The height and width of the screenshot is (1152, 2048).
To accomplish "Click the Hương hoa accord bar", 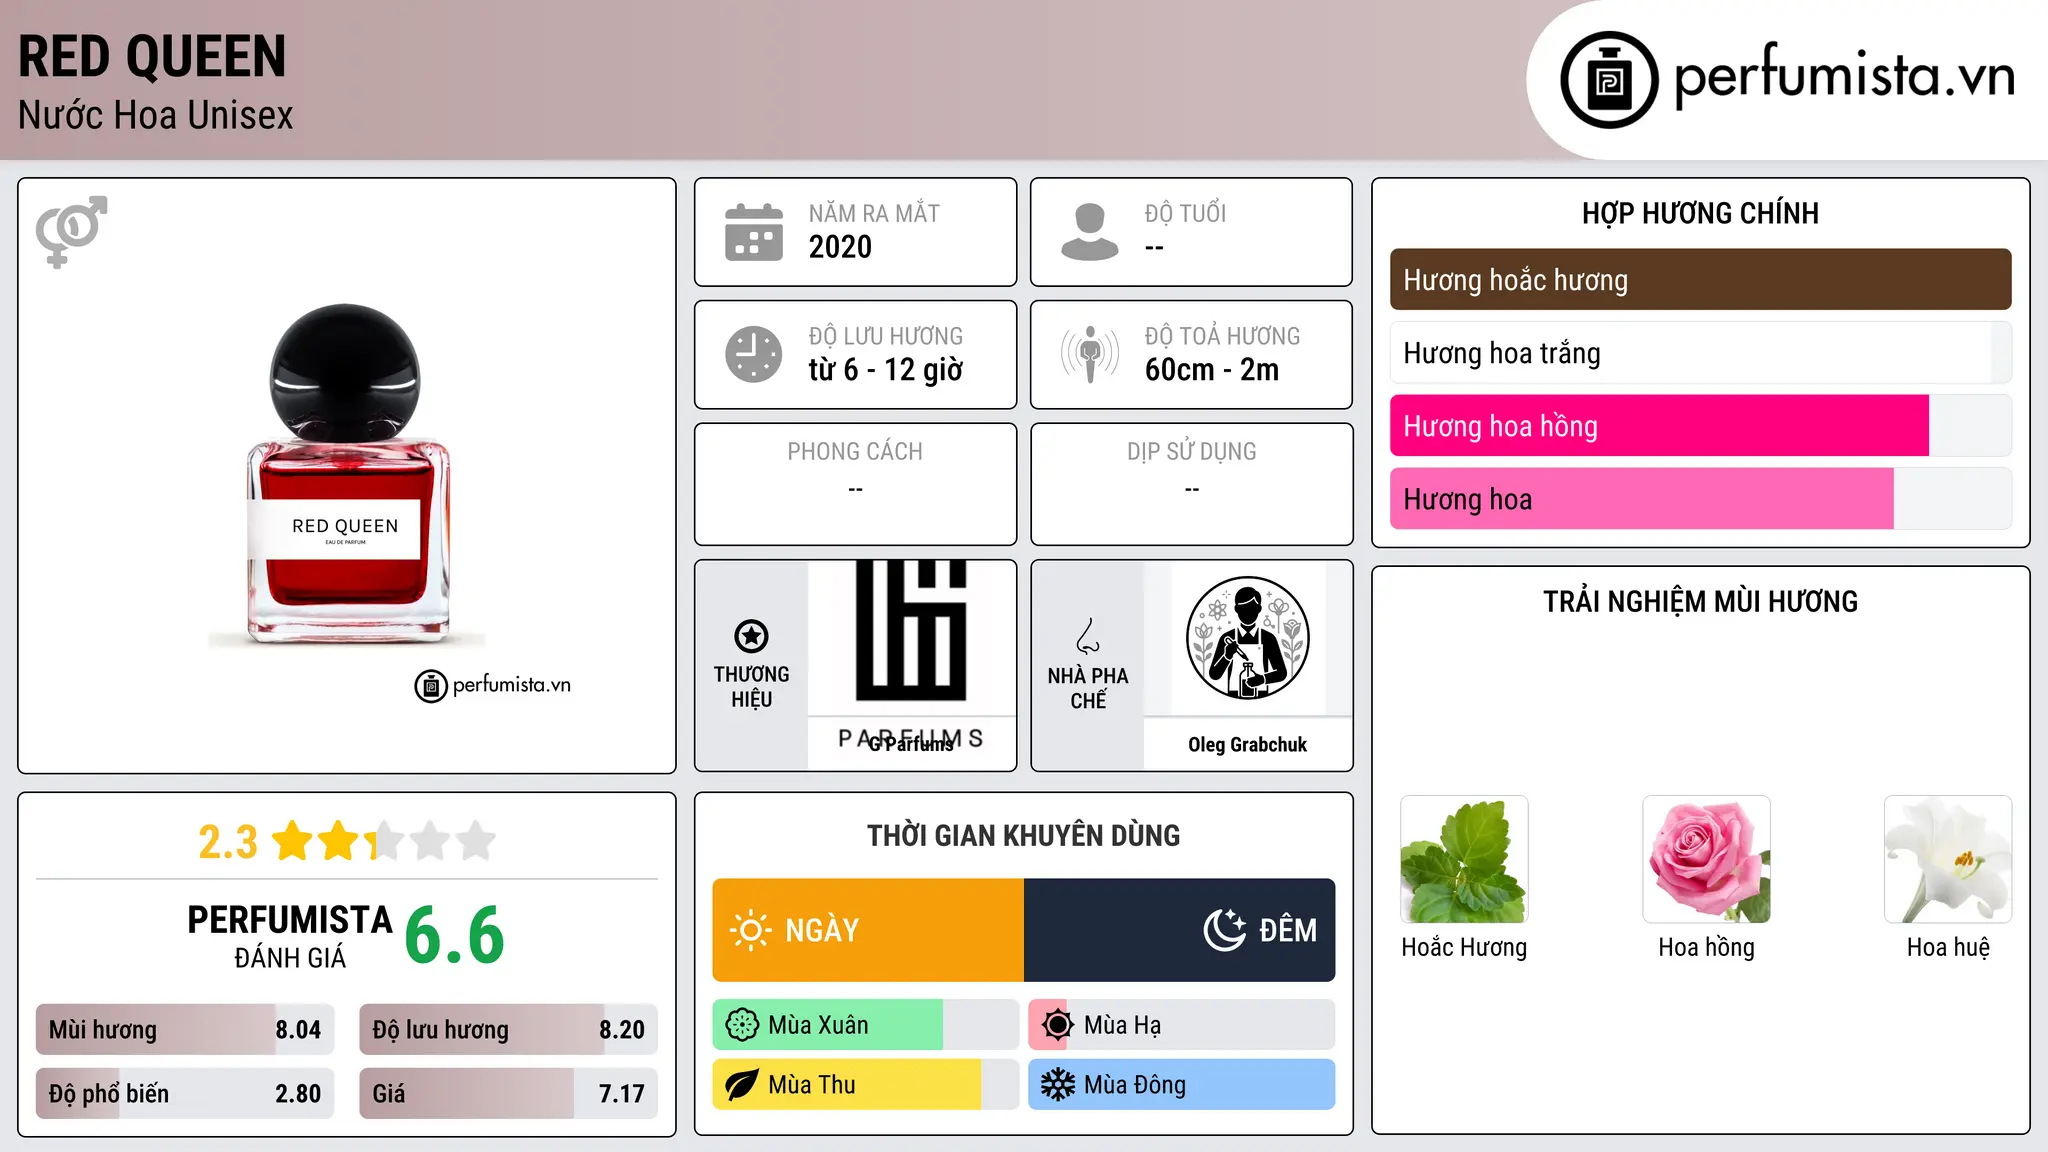I will coord(1700,499).
